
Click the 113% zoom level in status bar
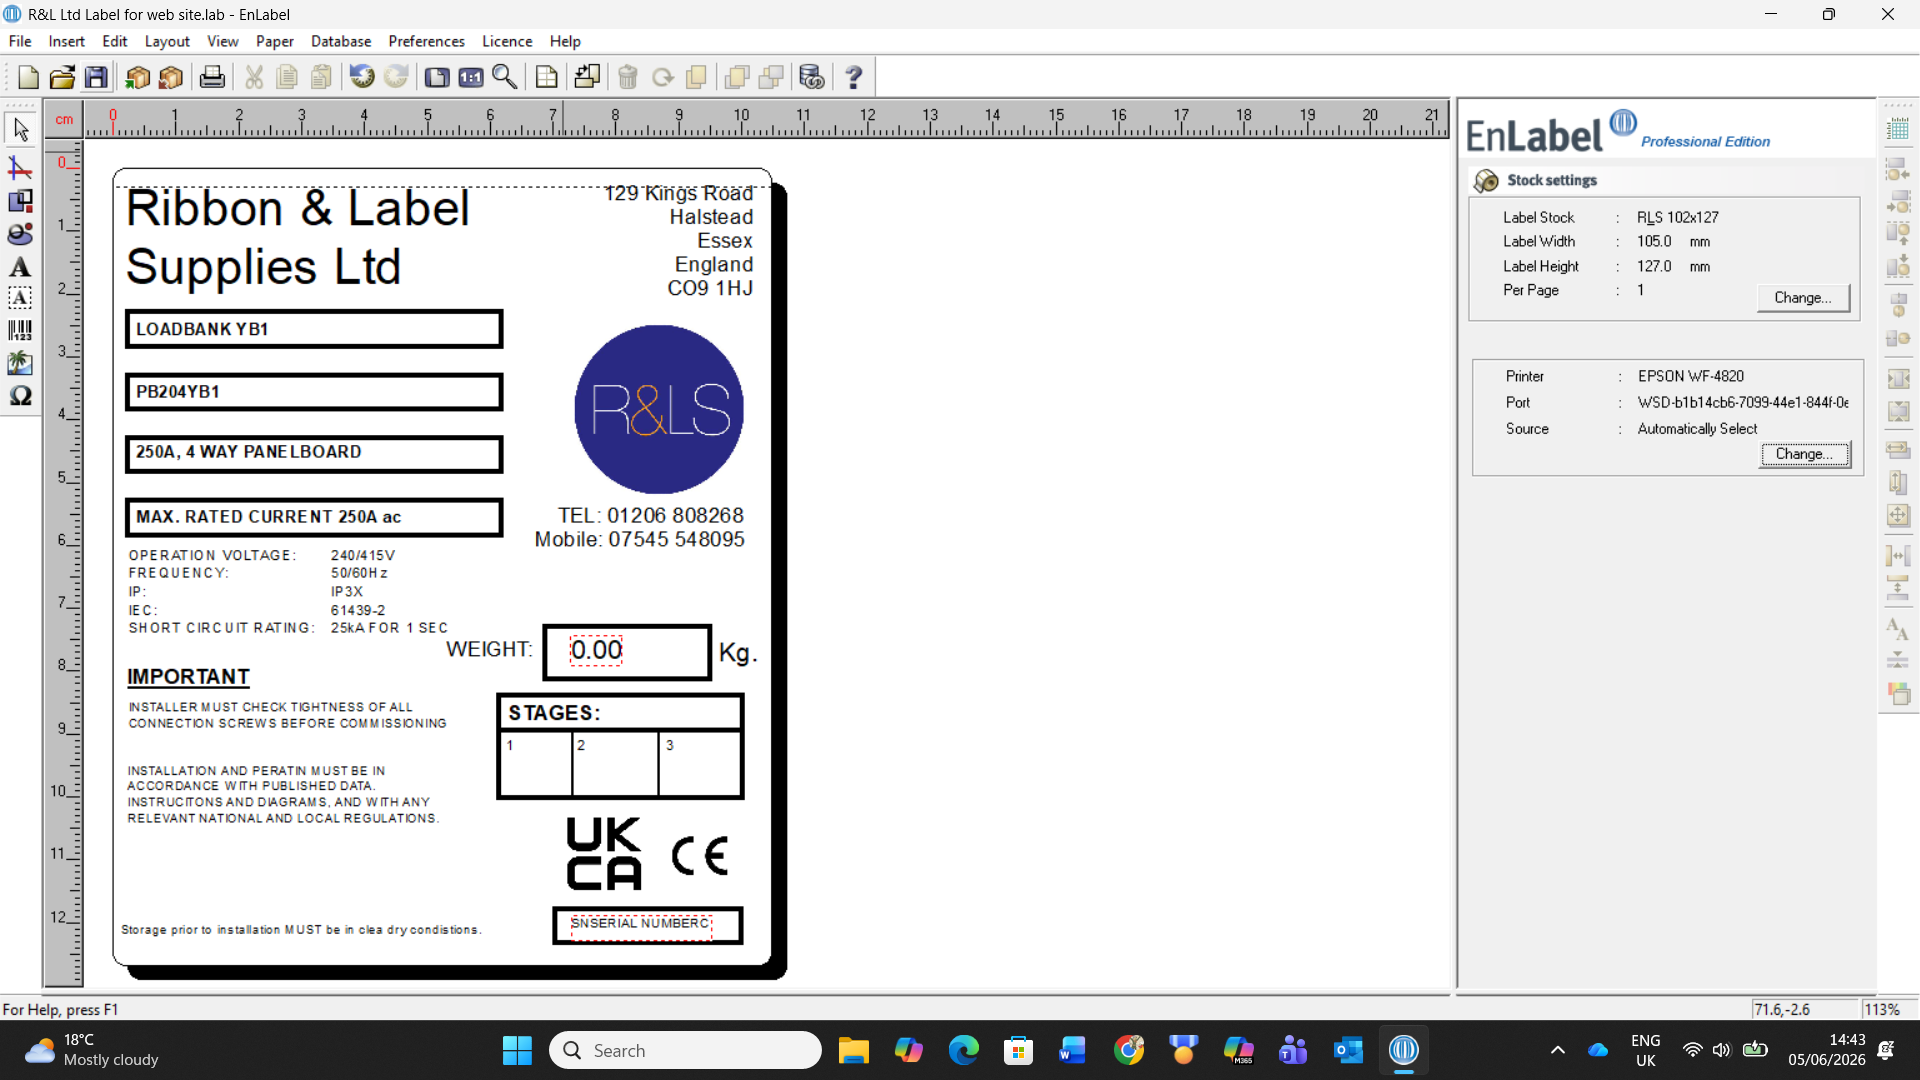[x=1883, y=1009]
